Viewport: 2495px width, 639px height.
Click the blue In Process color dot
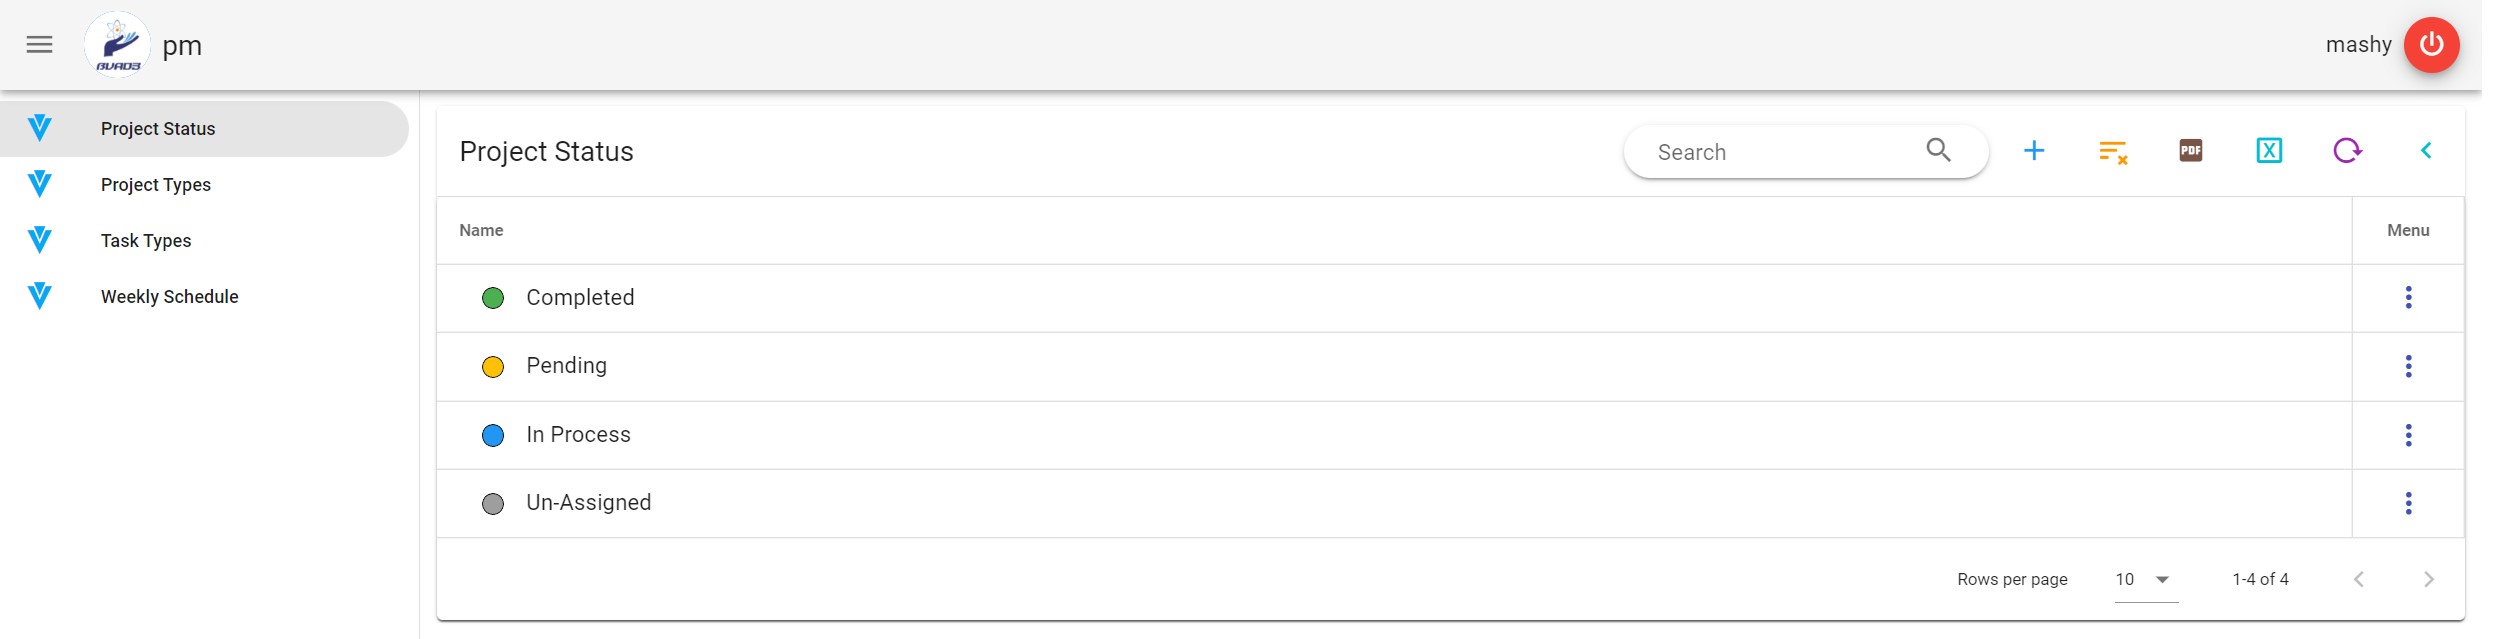493,436
